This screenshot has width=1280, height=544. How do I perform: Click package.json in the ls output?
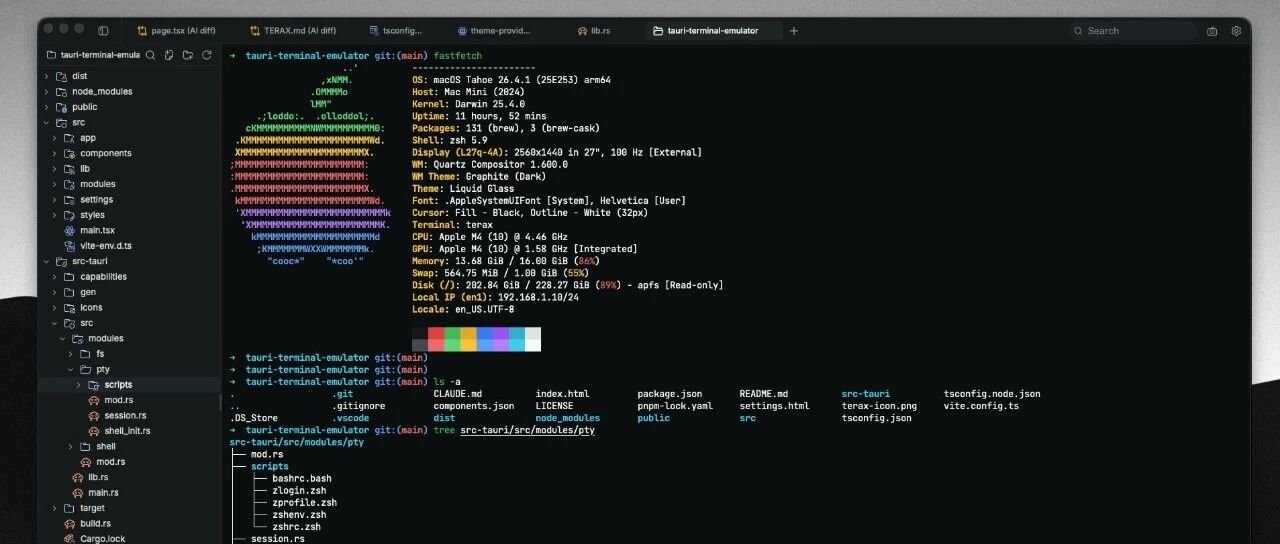click(670, 394)
